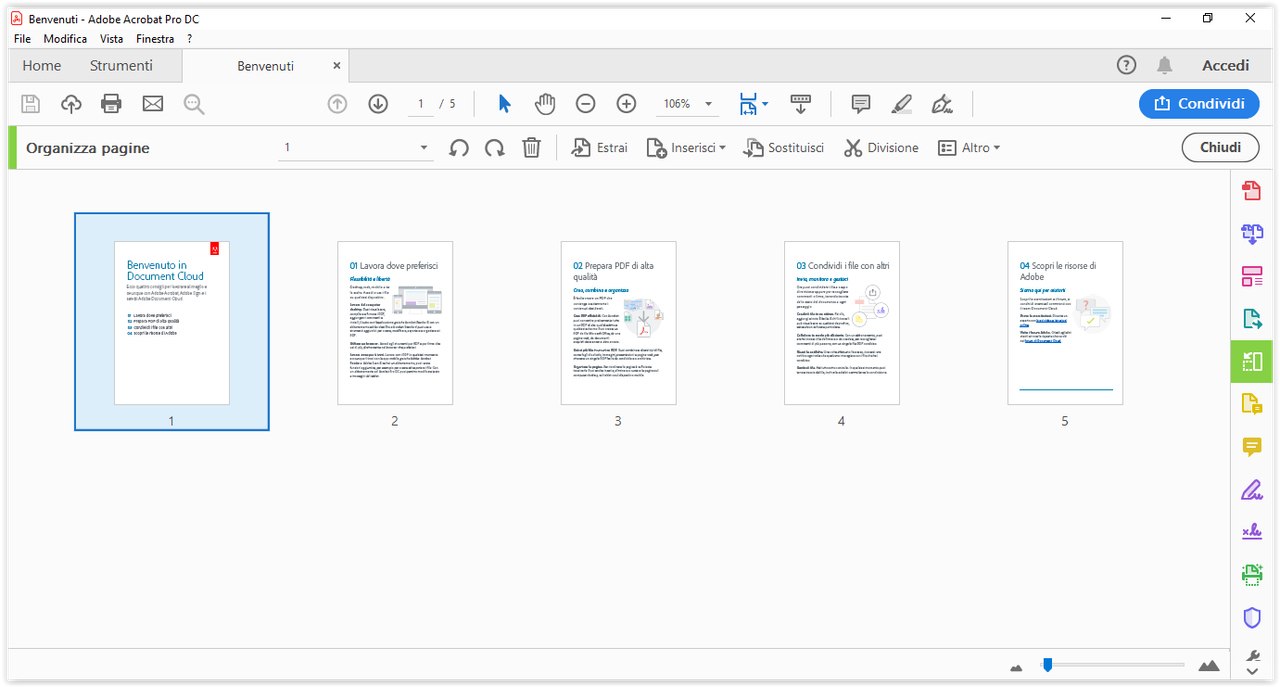Zoom out with minus icon
This screenshot has width=1280, height=687.
(586, 104)
